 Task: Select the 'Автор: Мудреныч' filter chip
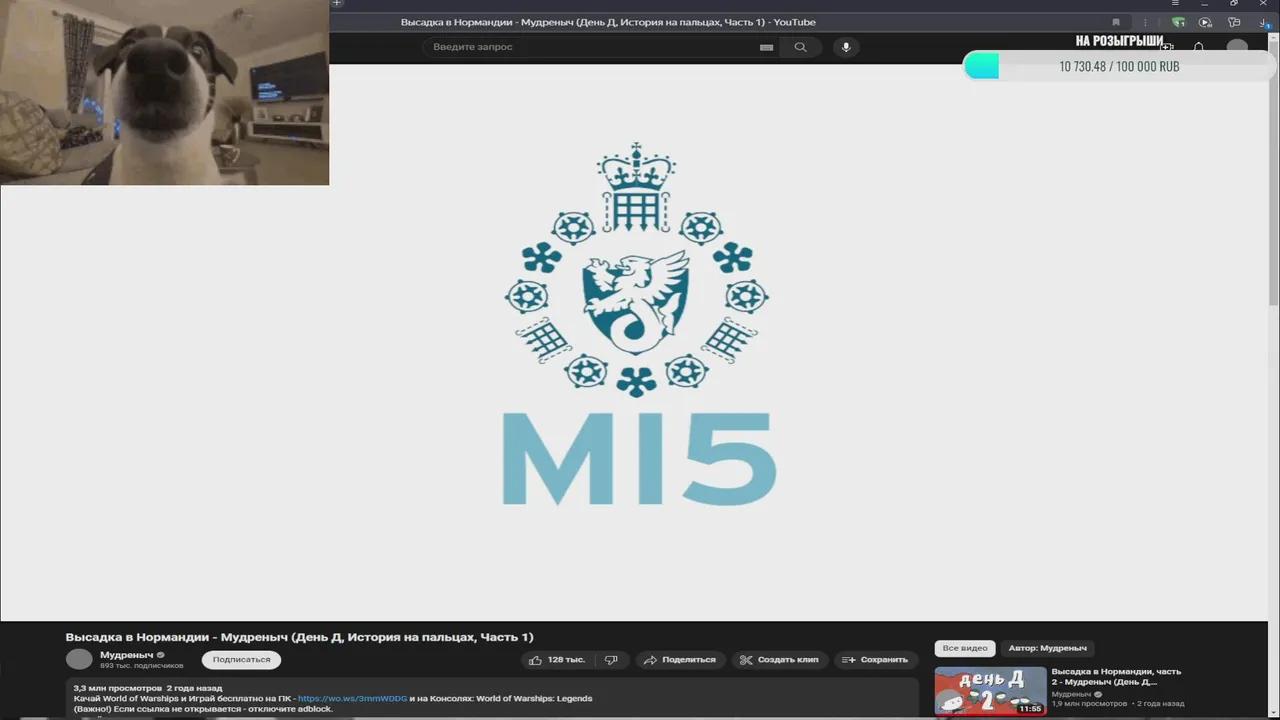[x=1048, y=648]
